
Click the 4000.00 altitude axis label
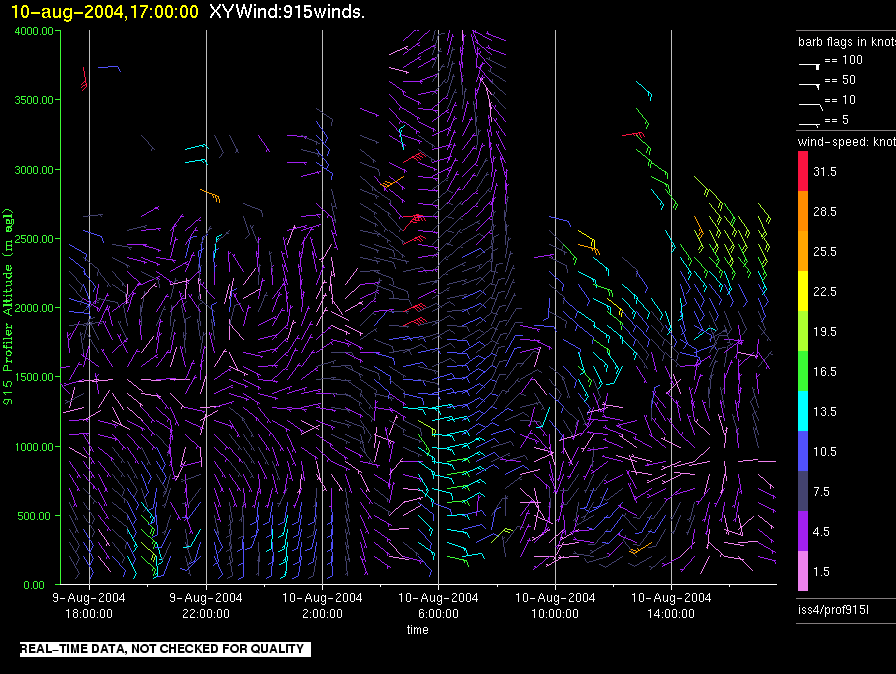point(34,31)
